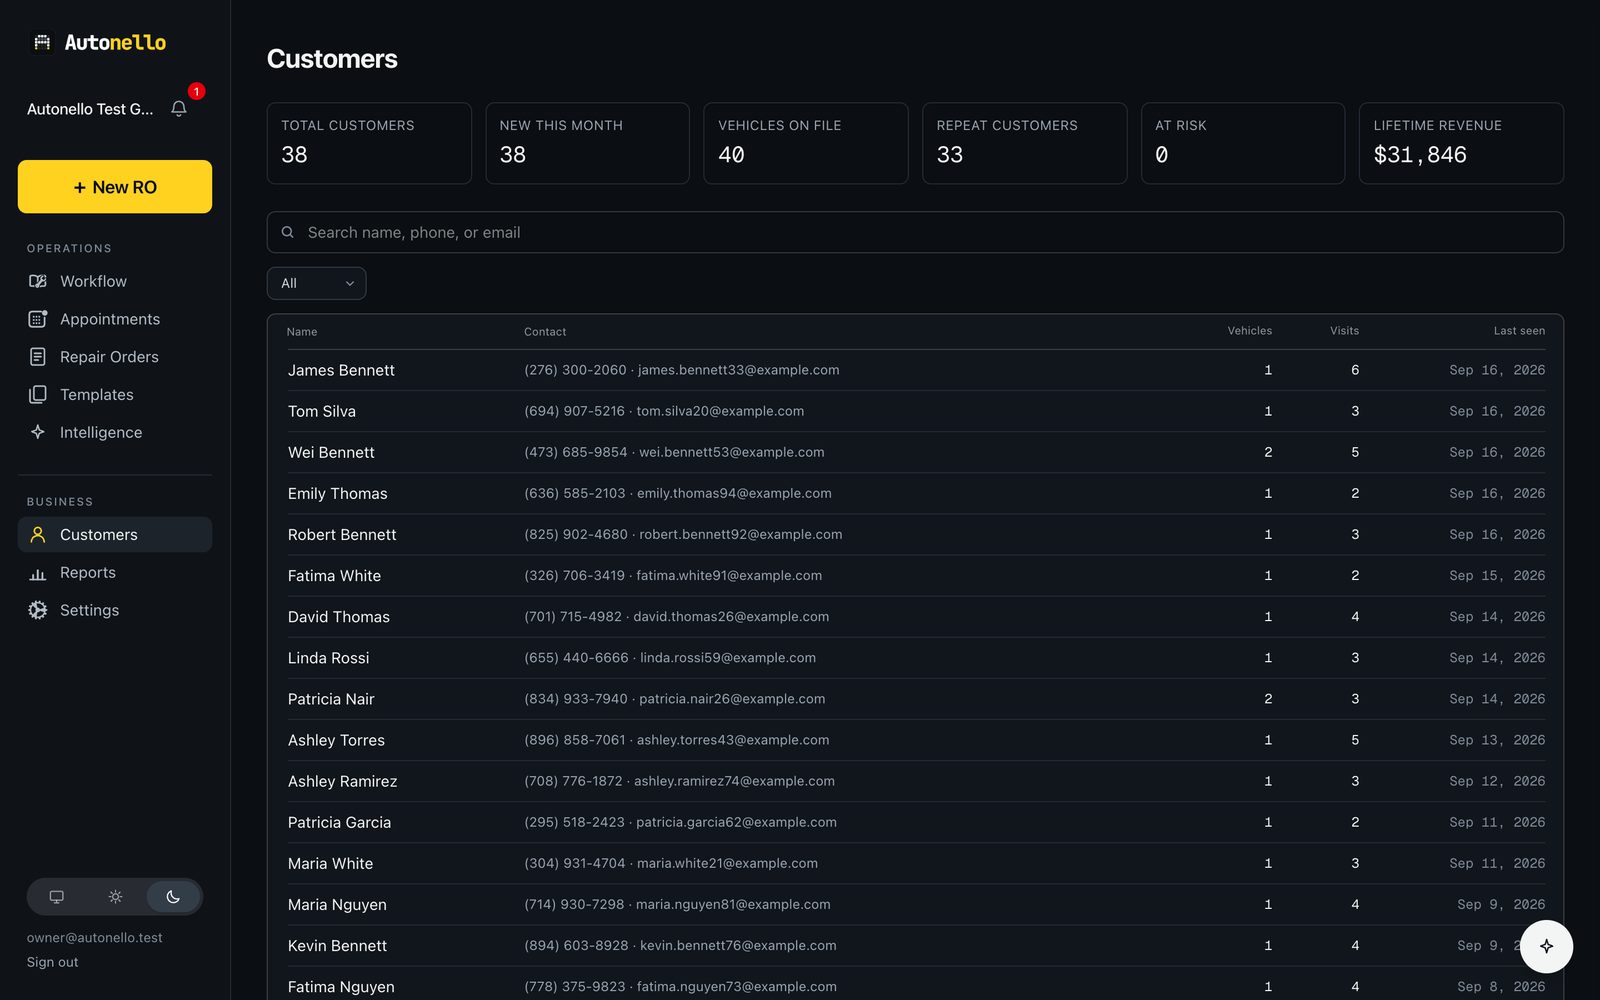Click the Customers person icon
This screenshot has height=1000, width=1600.
click(x=38, y=535)
